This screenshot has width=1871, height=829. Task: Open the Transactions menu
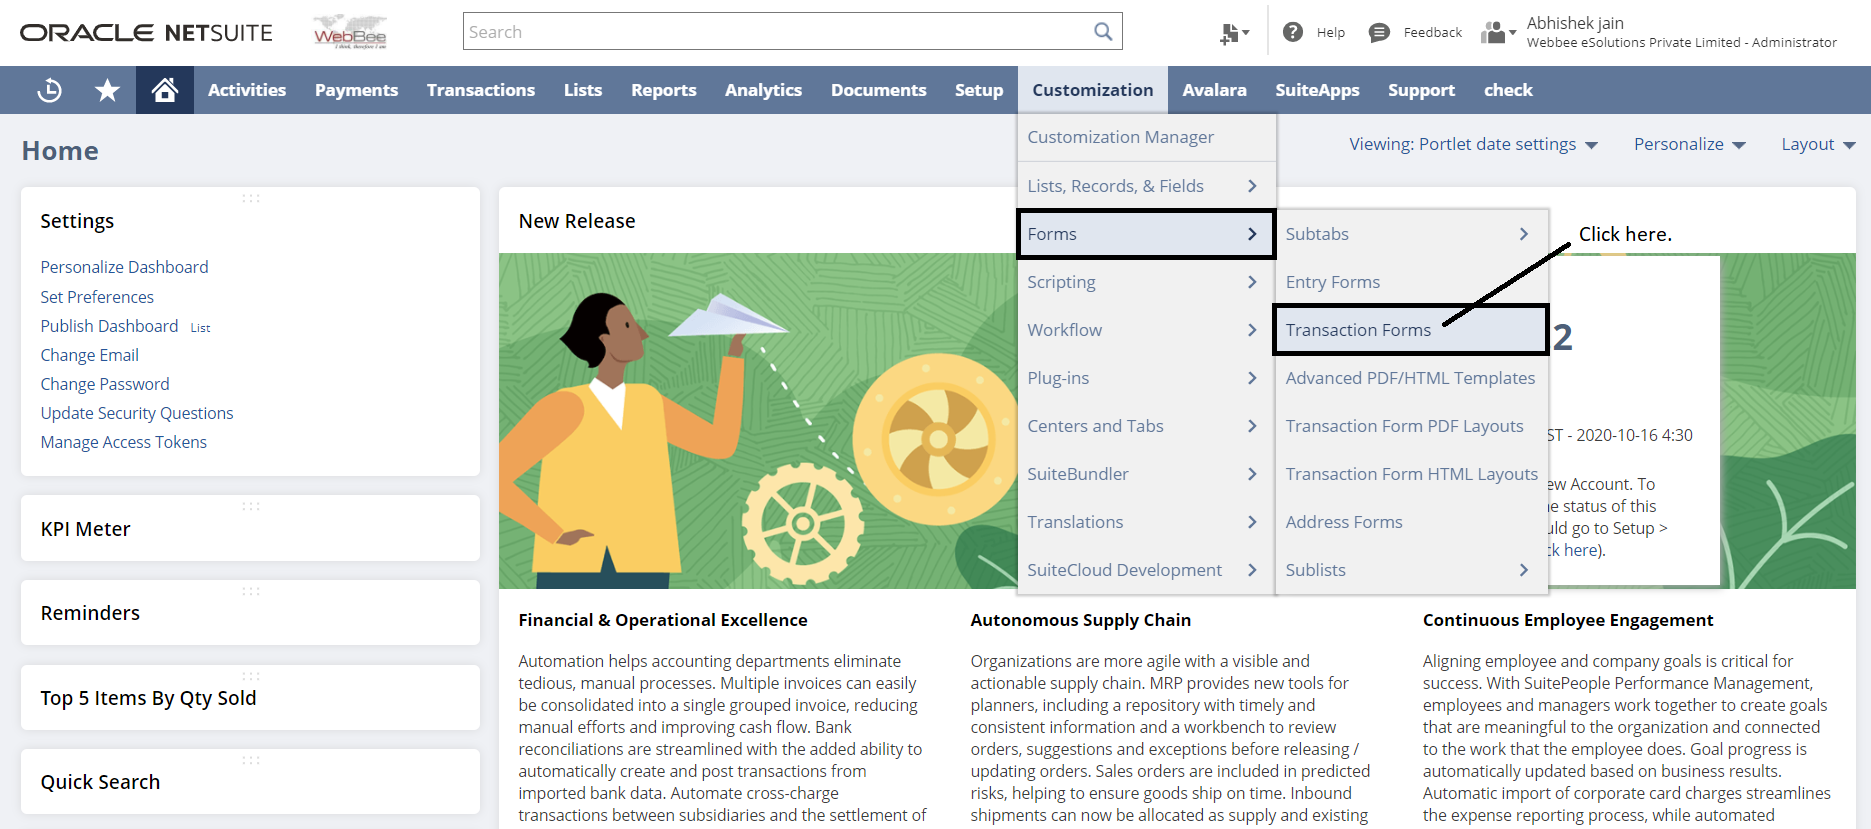click(481, 90)
